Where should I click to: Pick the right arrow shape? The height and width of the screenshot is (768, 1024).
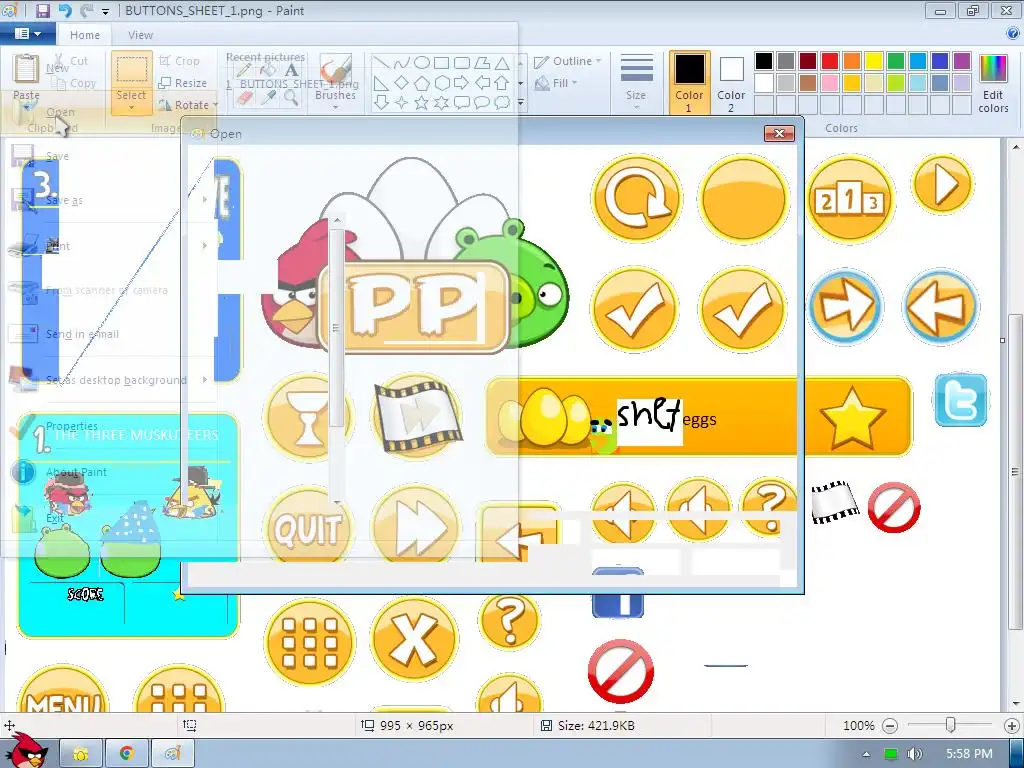(461, 83)
